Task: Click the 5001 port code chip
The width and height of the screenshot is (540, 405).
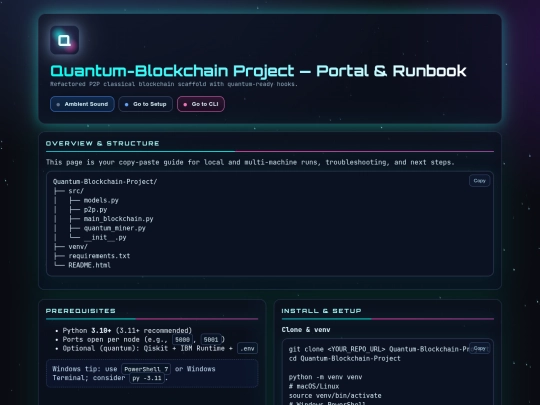Action: [x=211, y=340]
